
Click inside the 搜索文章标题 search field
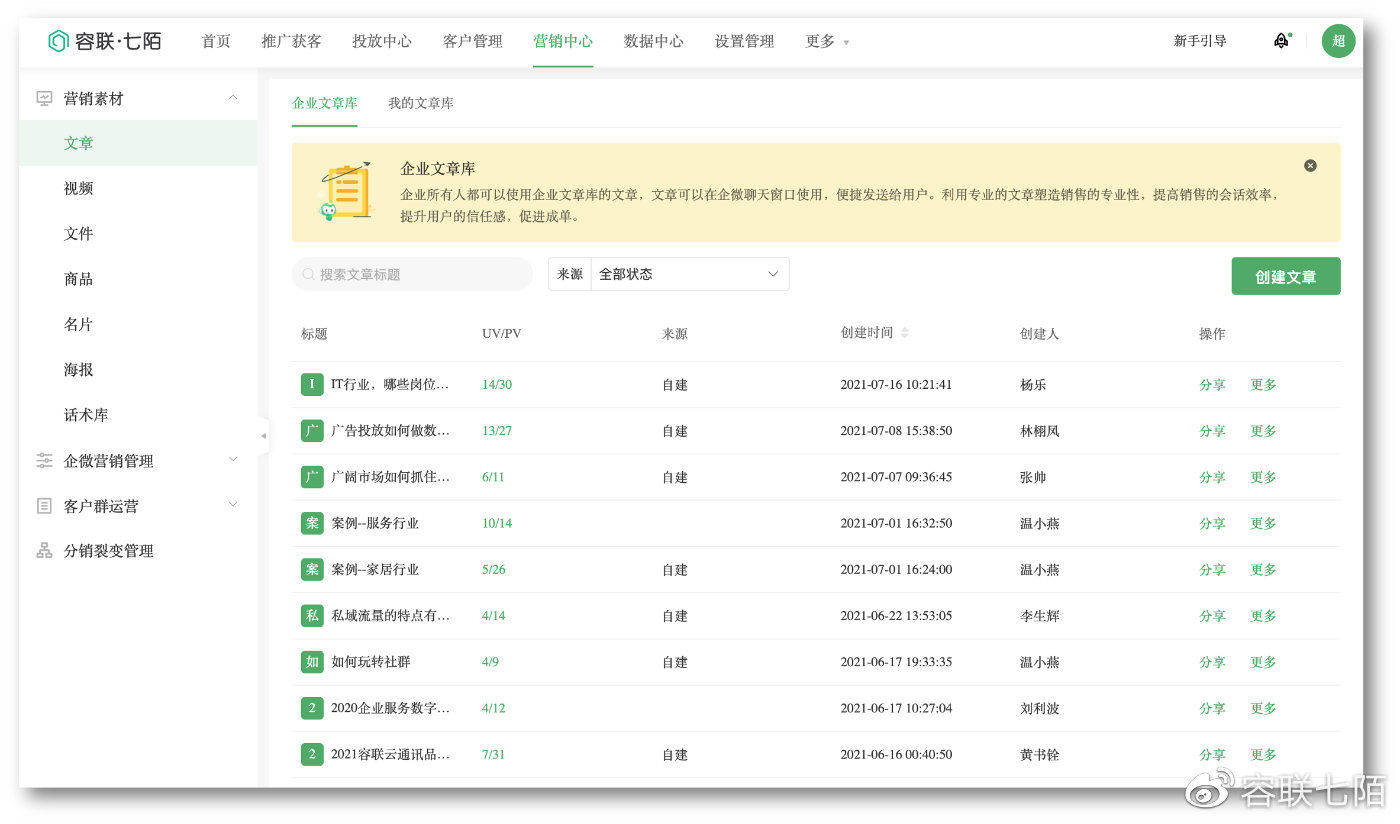[x=413, y=274]
